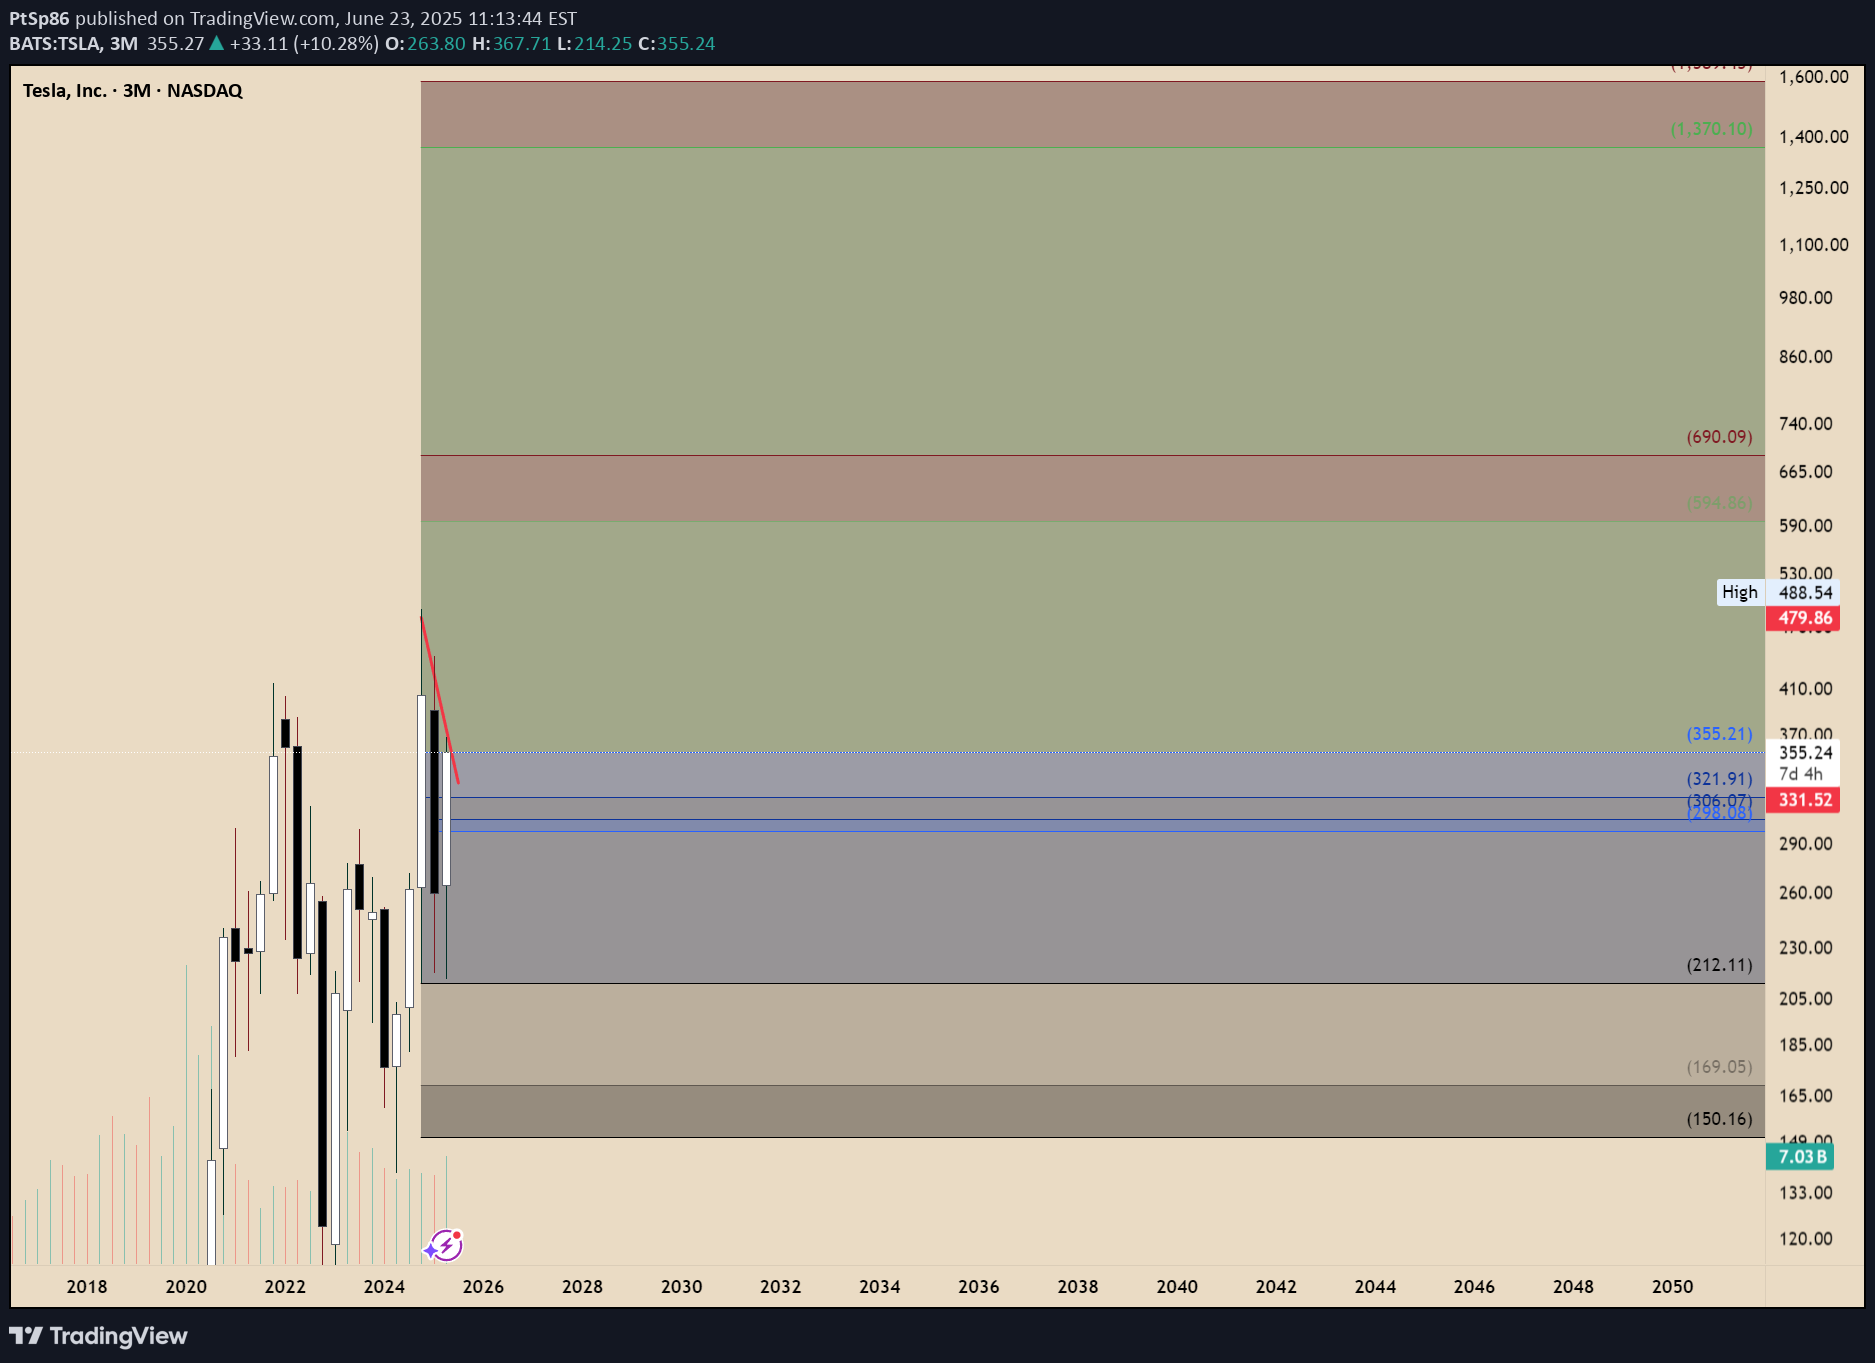Click the 860.00 price axis tick

pos(1805,357)
